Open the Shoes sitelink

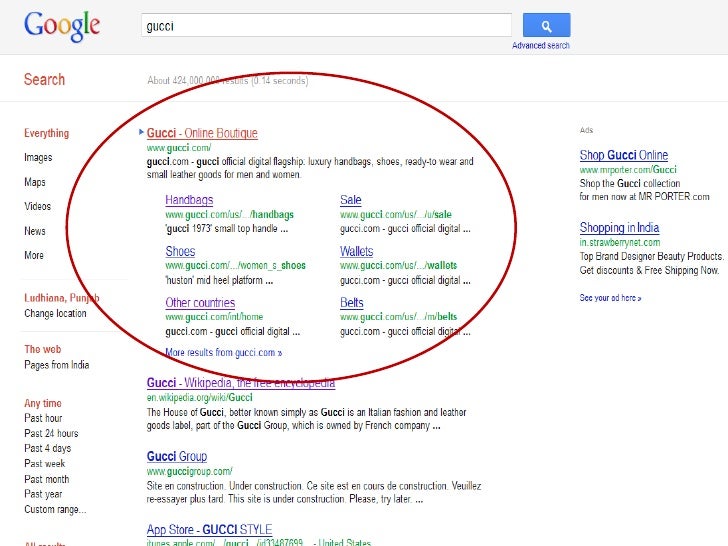click(180, 251)
